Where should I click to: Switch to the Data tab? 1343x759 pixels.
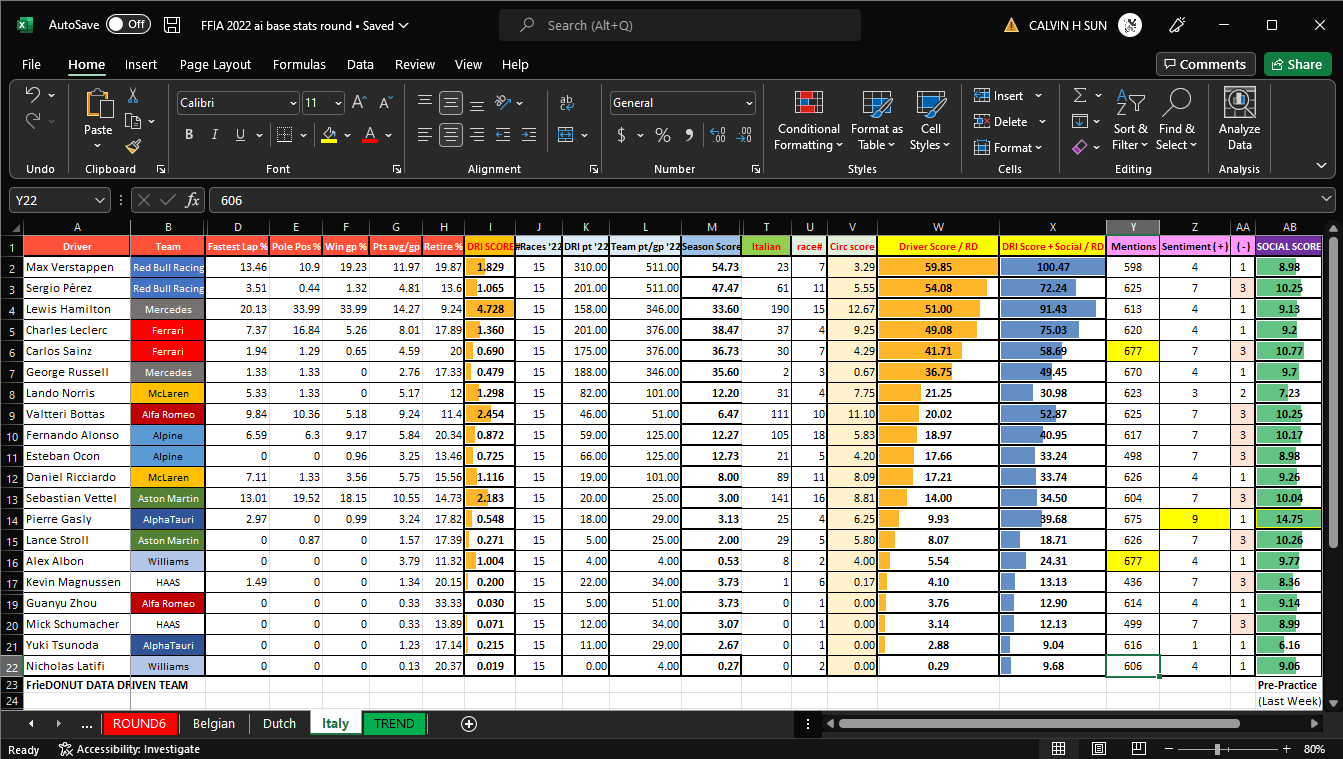(x=360, y=64)
